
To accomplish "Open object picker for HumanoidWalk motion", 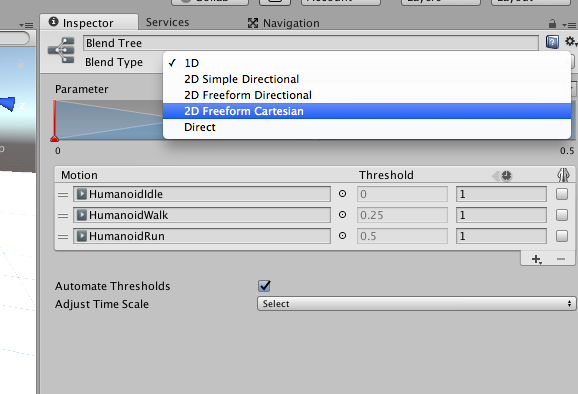I will [342, 215].
